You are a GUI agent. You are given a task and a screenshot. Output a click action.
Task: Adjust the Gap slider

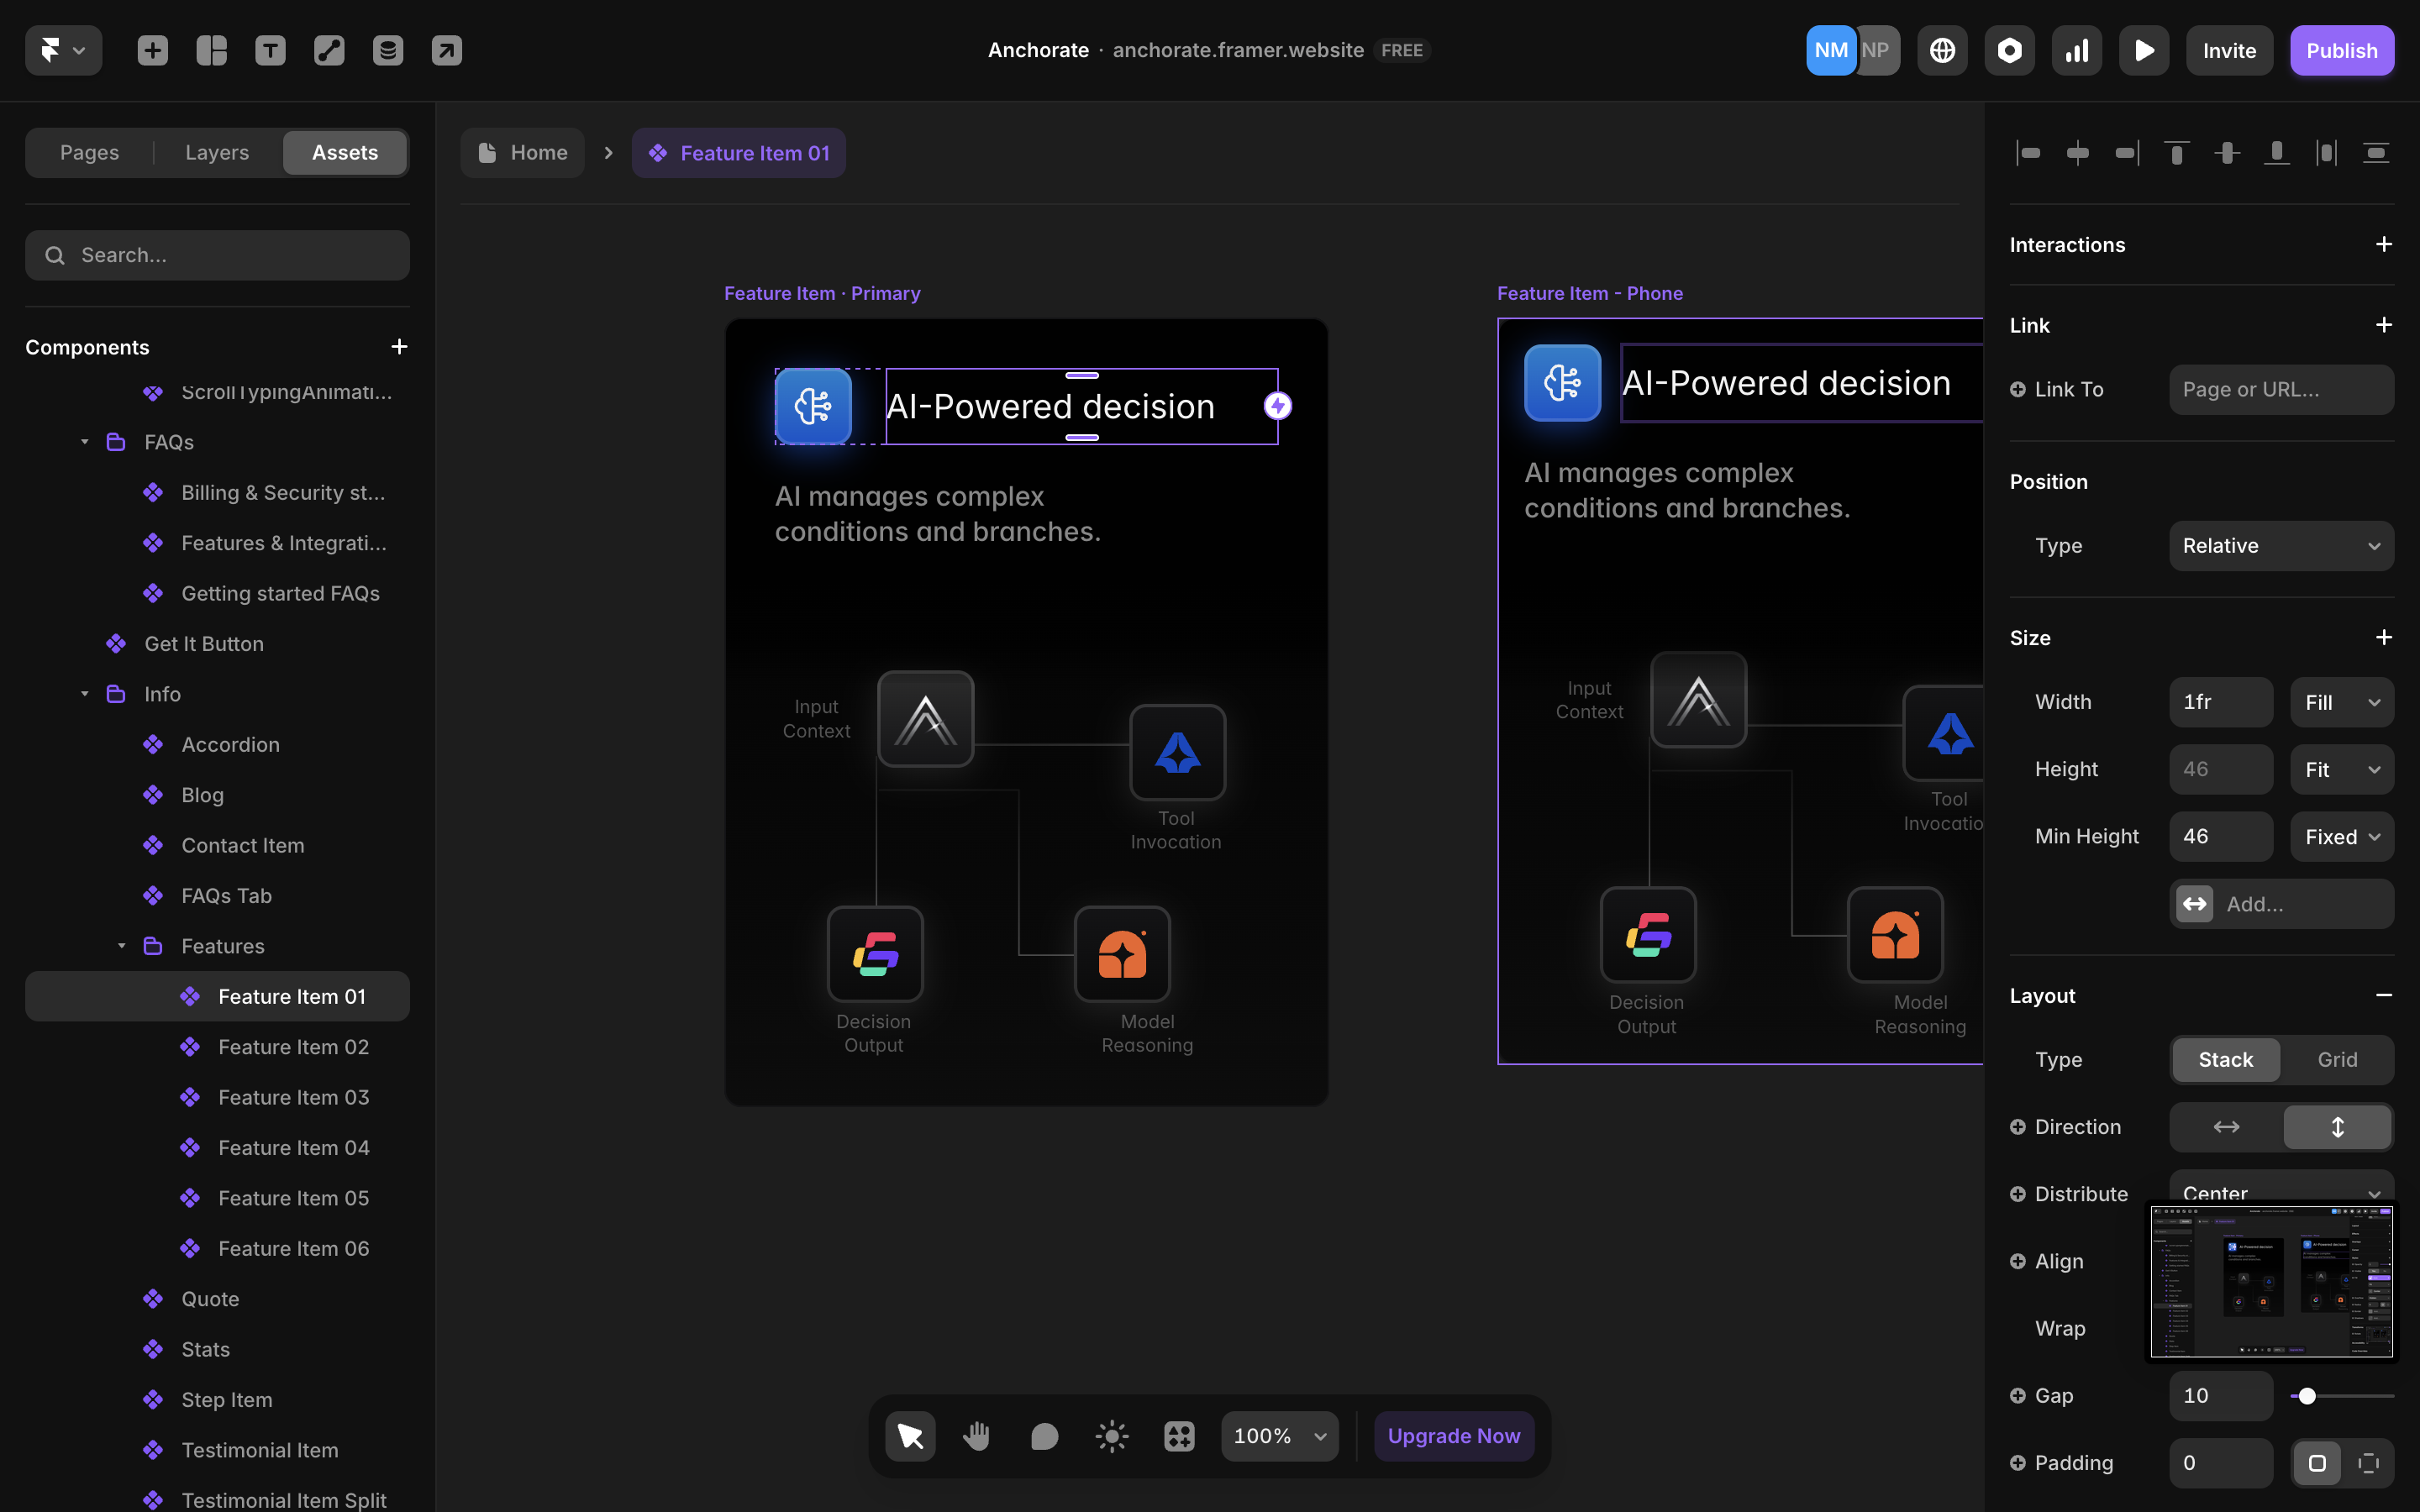pos(2307,1396)
